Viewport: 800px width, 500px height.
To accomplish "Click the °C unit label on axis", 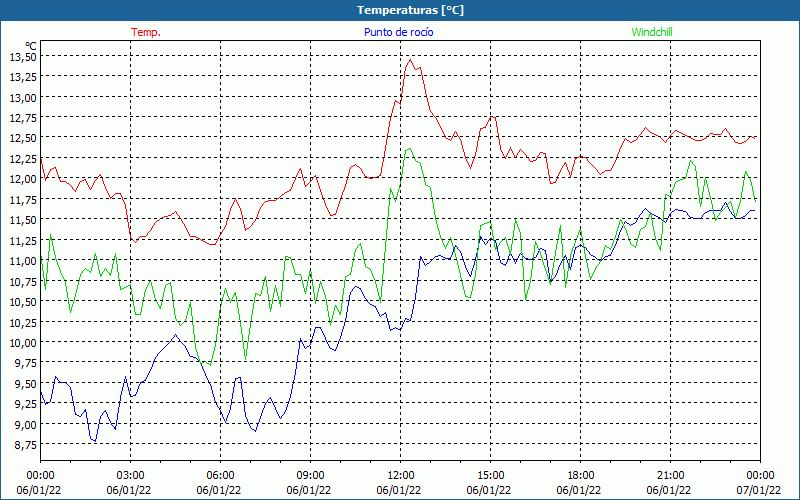I will (x=31, y=46).
